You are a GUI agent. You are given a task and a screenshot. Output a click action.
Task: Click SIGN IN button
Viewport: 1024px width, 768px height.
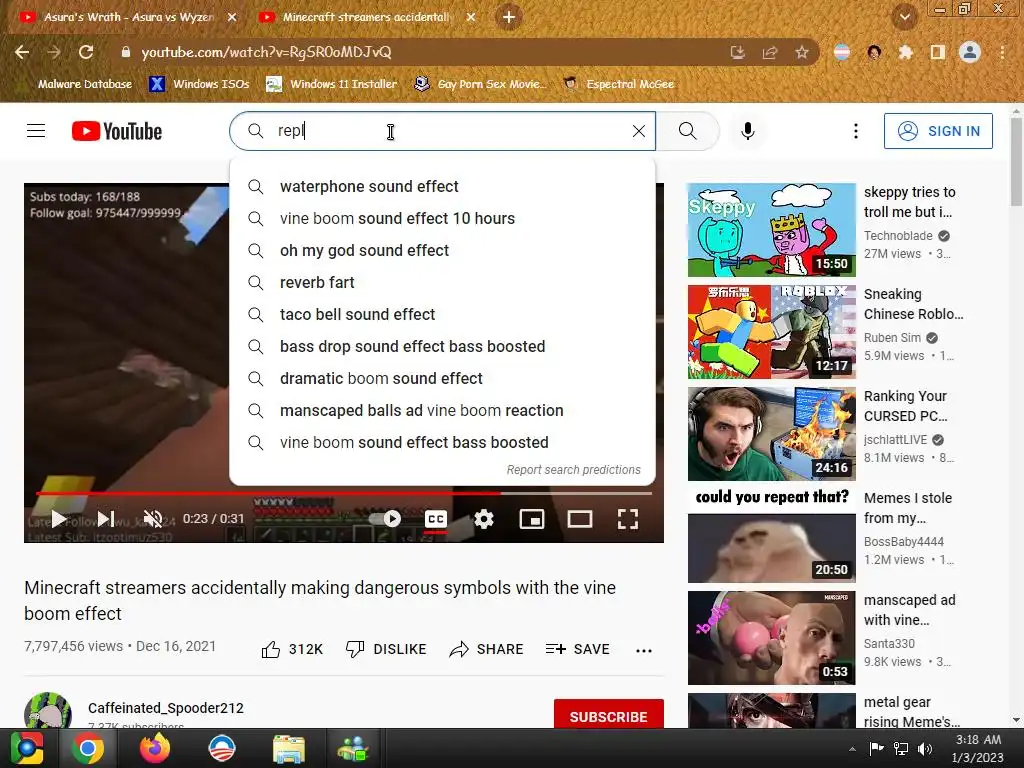[938, 131]
